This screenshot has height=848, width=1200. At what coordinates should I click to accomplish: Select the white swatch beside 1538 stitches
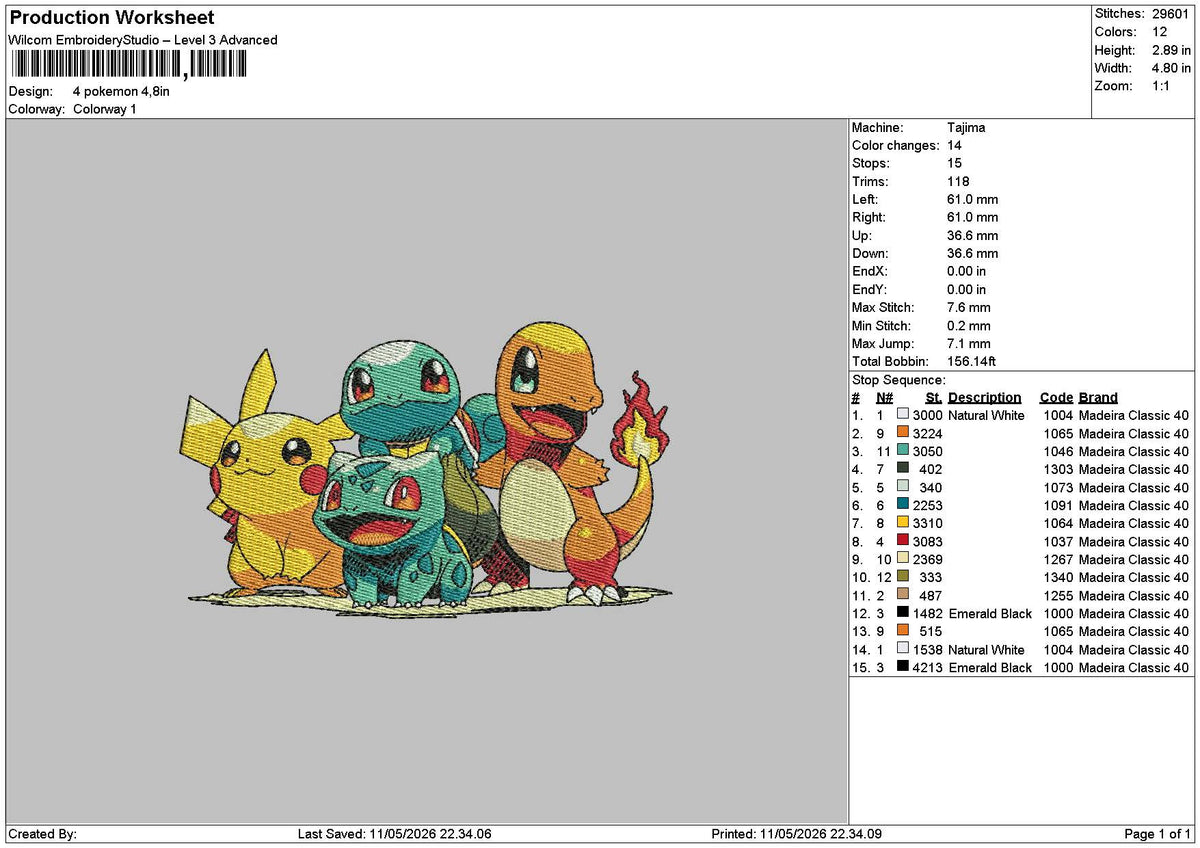903,649
